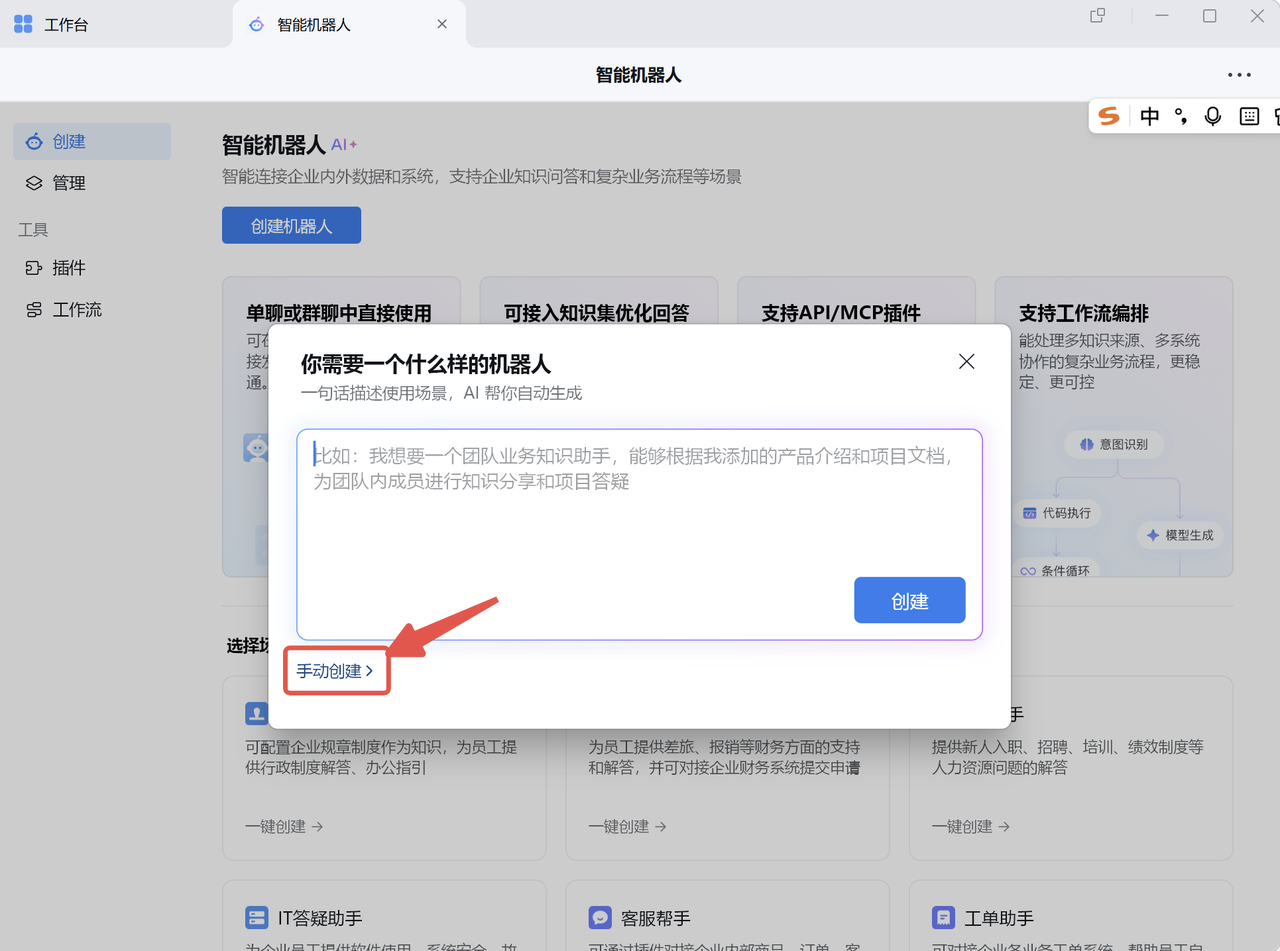Viewport: 1280px width, 951px height.
Task: Toggle the IME punctuation mode icon
Action: [x=1181, y=116]
